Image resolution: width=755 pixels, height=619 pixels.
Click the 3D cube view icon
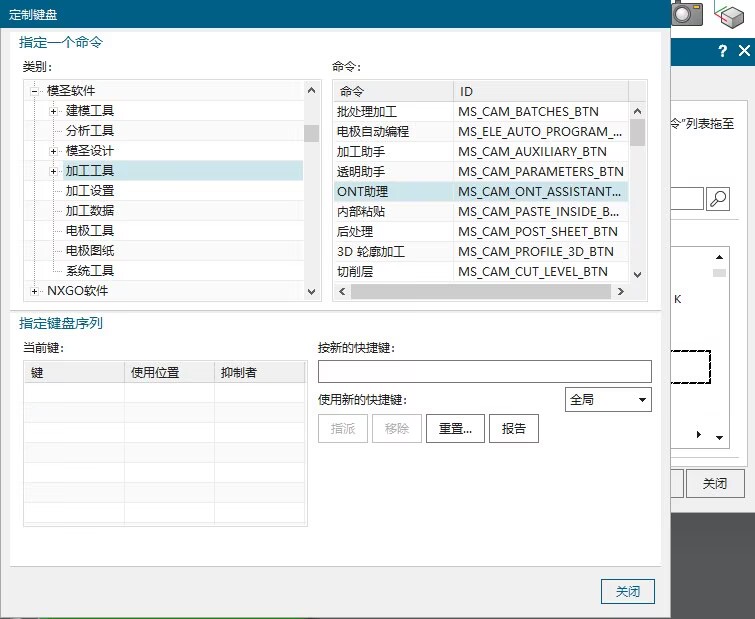pos(730,13)
